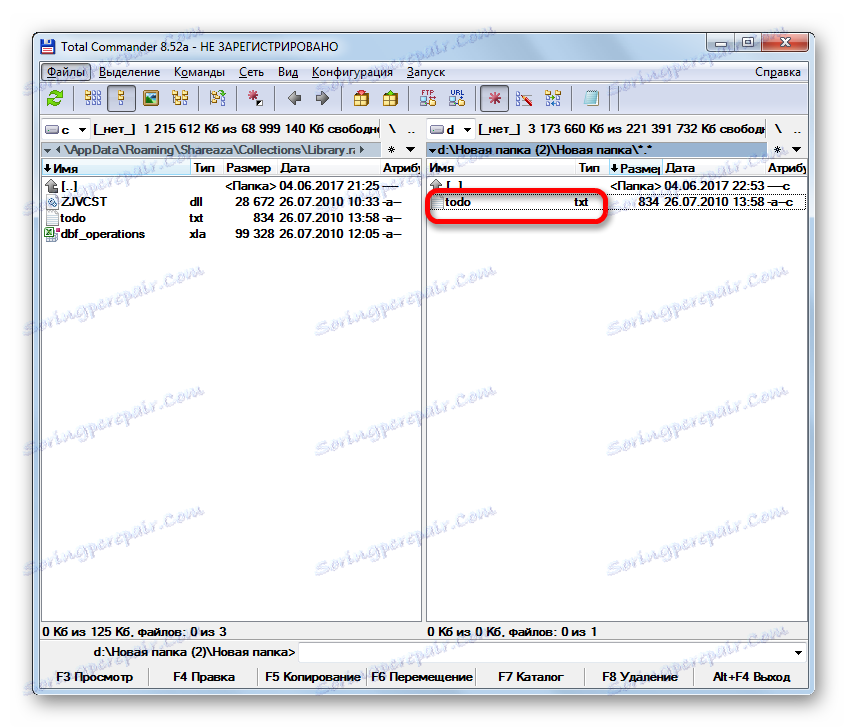
Task: Open Synchronize directories icon
Action: [553, 98]
